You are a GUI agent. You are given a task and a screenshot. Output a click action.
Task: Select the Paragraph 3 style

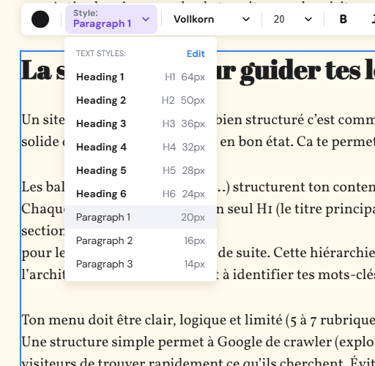pos(141,264)
